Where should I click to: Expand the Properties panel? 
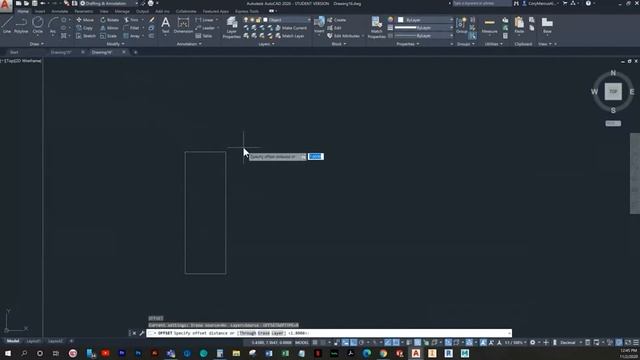point(407,44)
